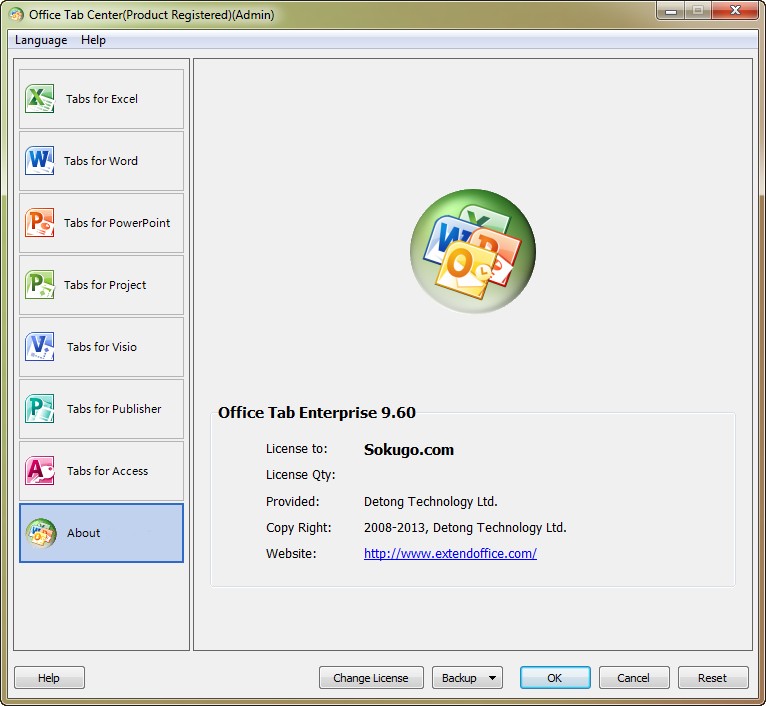Screen dimensions: 766x706
Task: Click the Help button at bottom left
Action: [x=49, y=678]
